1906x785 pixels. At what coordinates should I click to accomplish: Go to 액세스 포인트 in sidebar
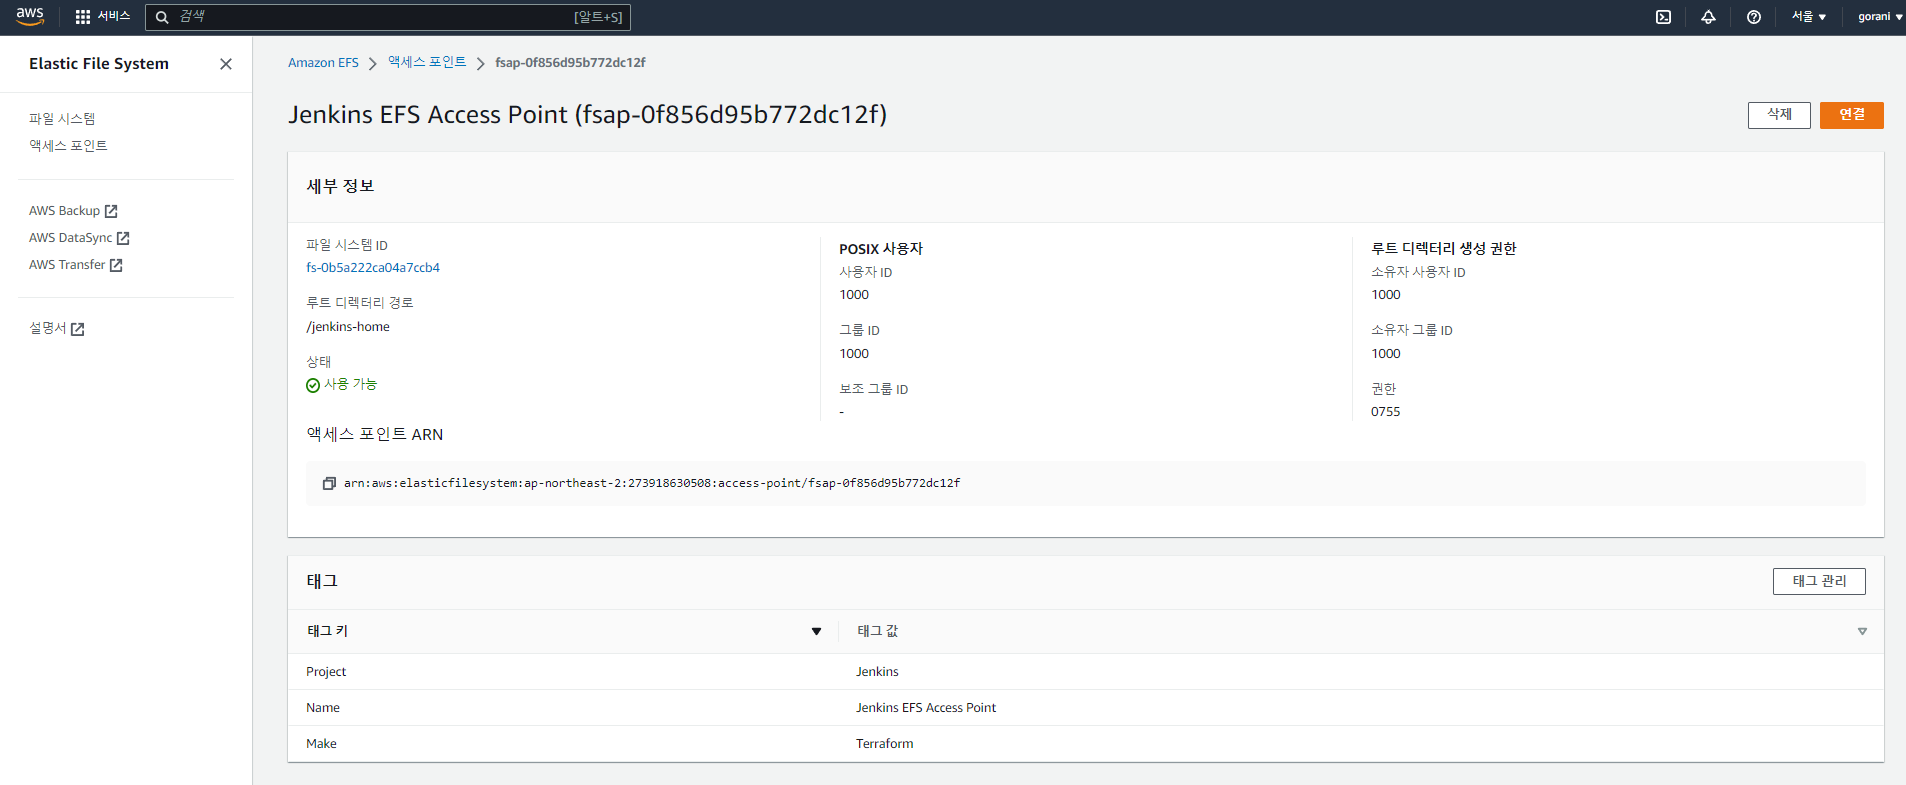(x=68, y=146)
